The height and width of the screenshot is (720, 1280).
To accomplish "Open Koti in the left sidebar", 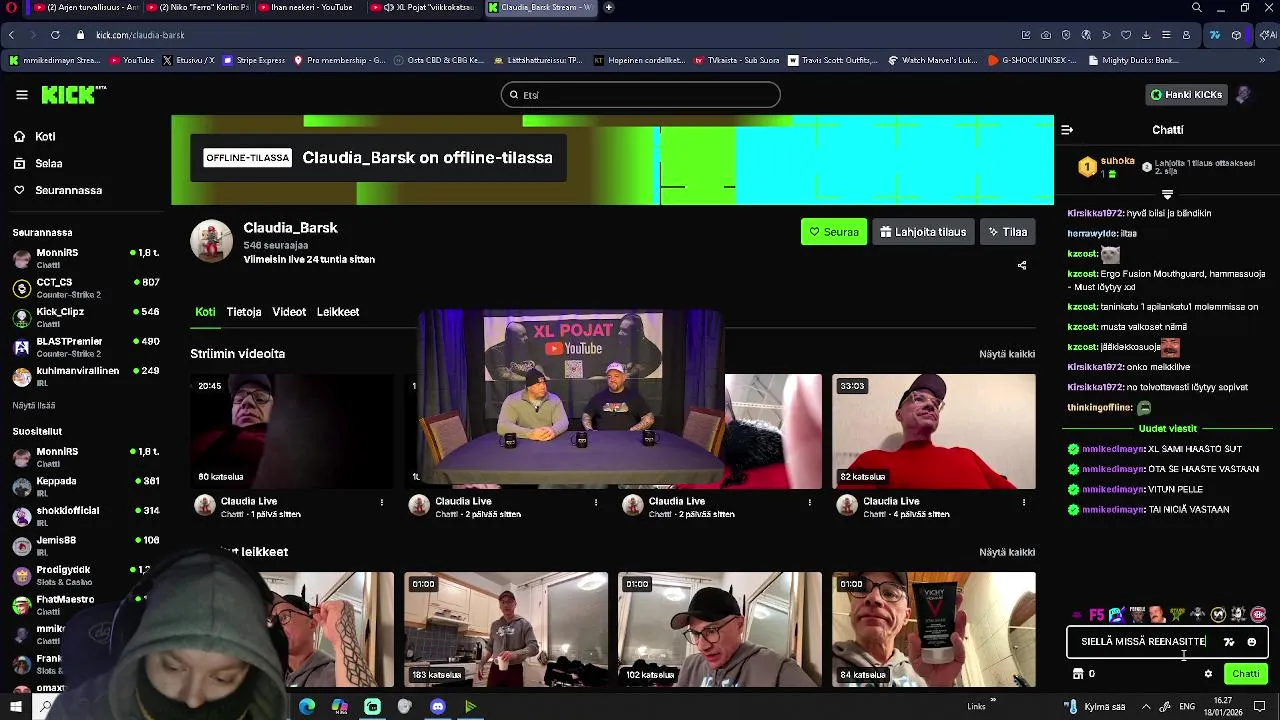I will coord(45,136).
